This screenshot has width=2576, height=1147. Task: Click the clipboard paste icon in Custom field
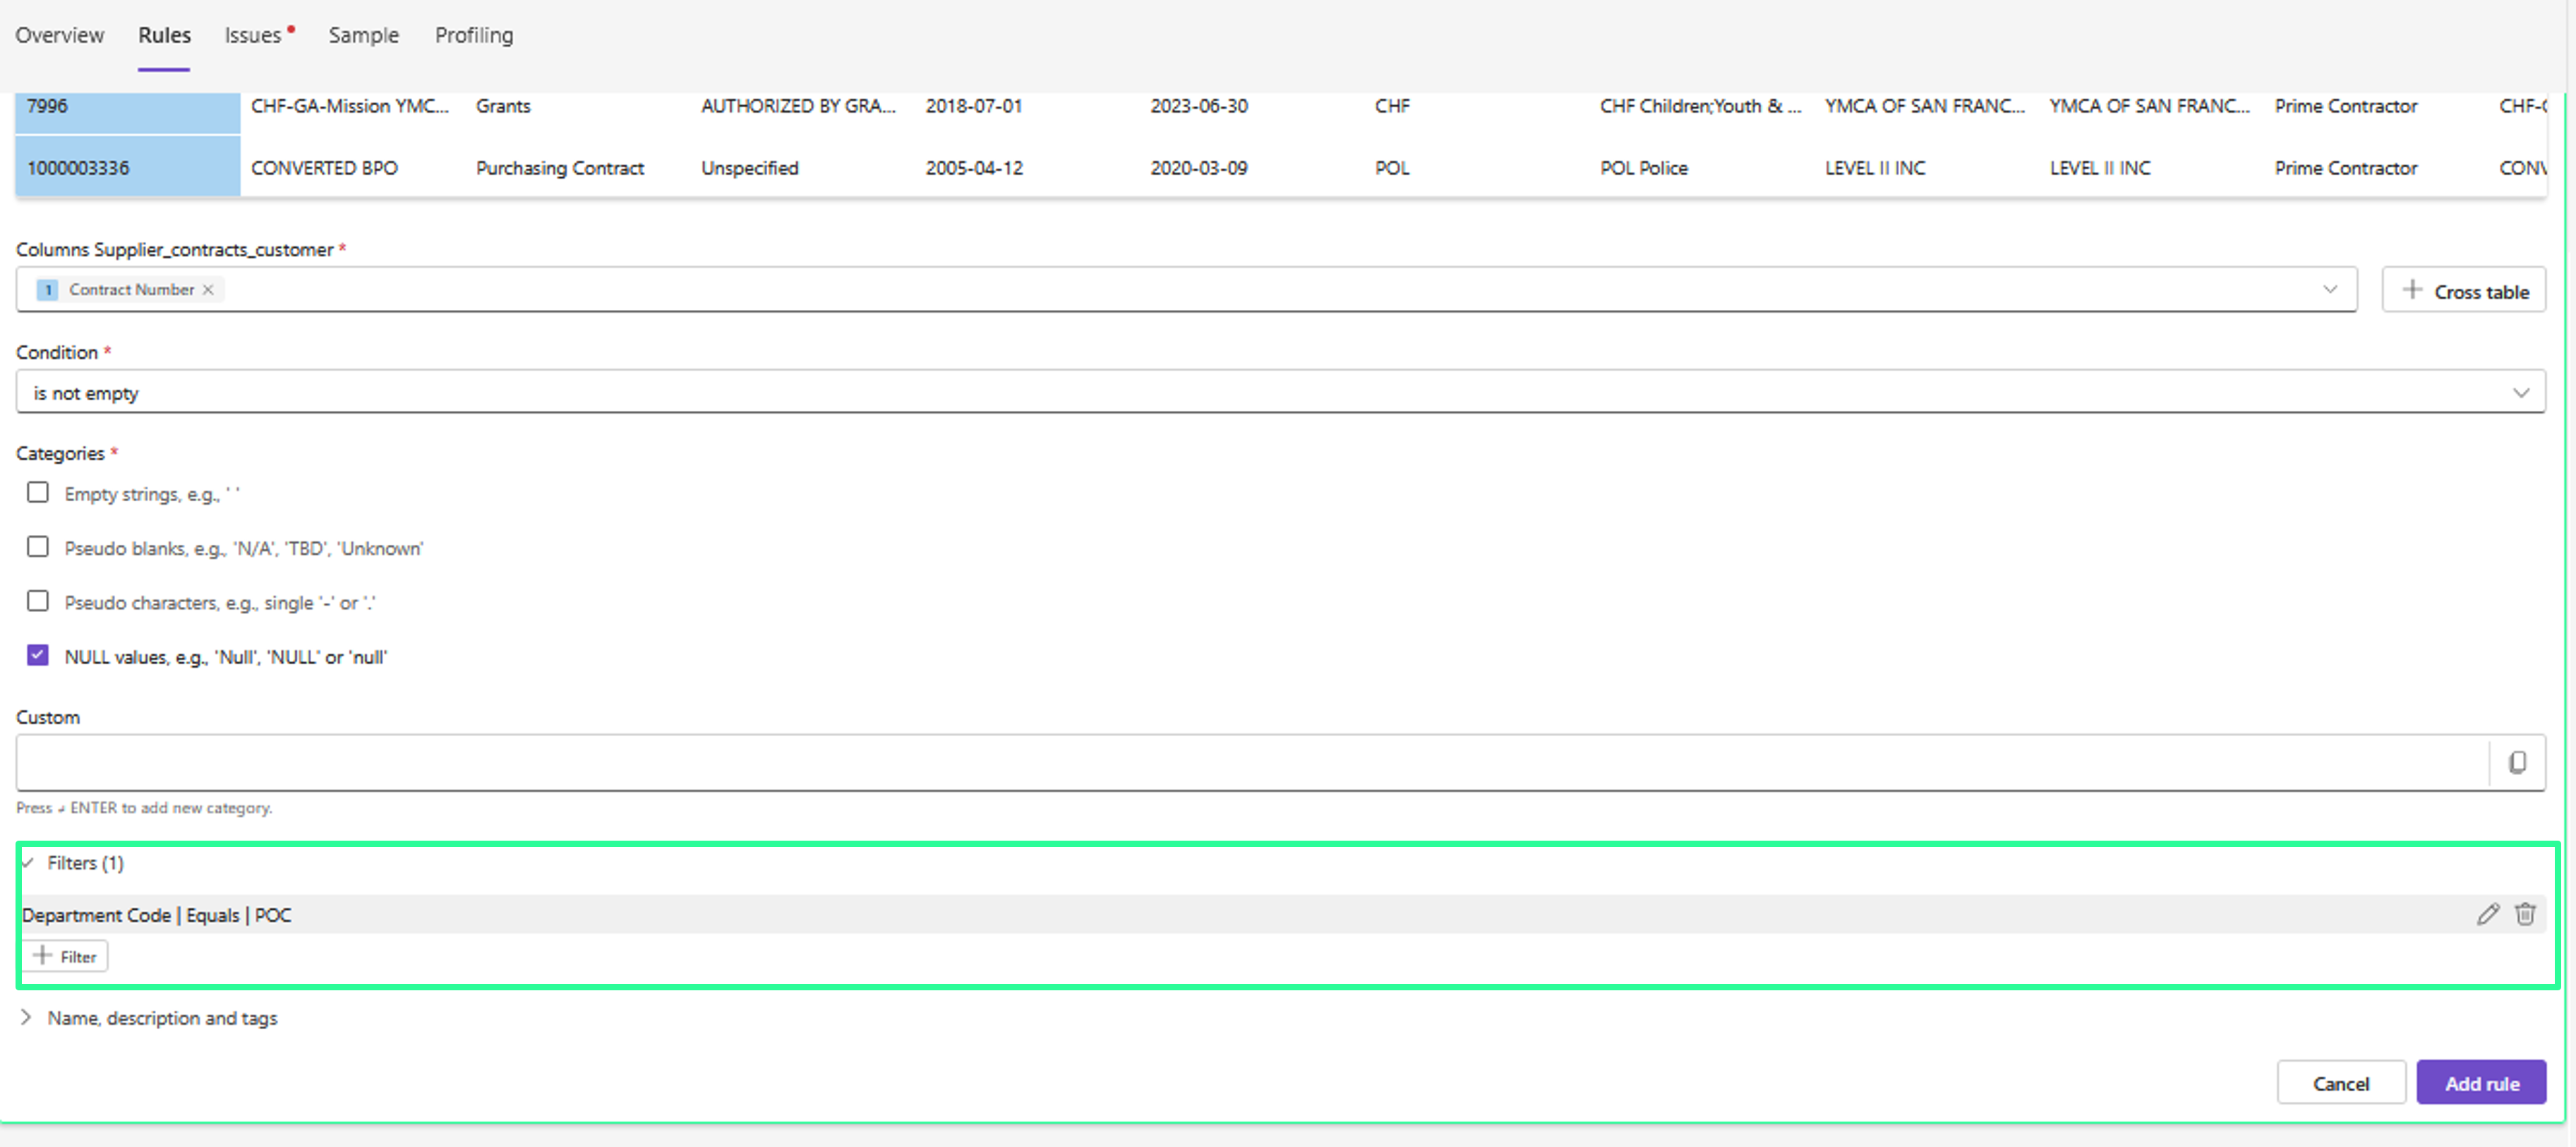click(x=2517, y=763)
